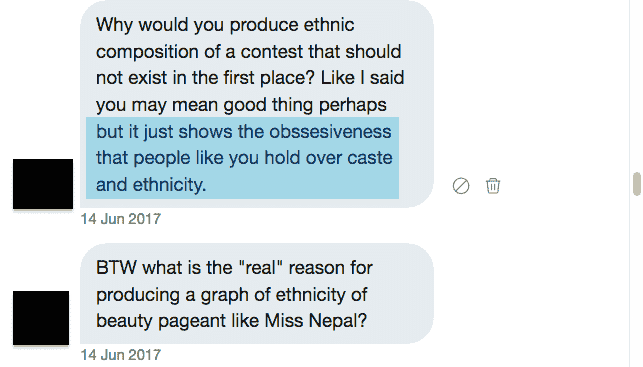The width and height of the screenshot is (643, 367).
Task: Click the line "producing a graph of ethnicity of"
Action: 232,294
